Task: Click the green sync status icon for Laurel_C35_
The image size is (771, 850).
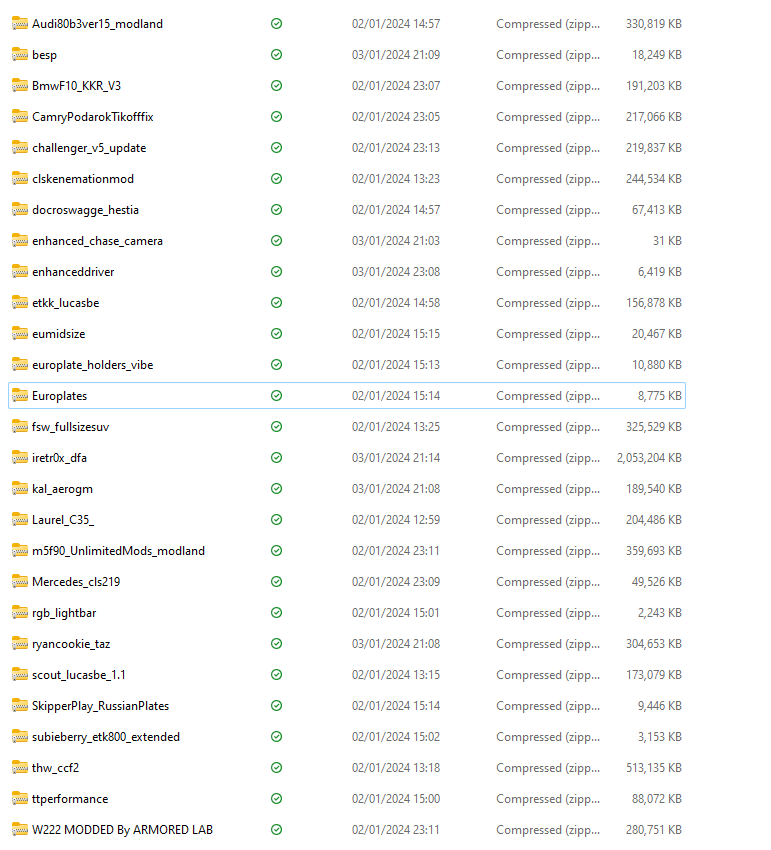Action: point(277,519)
